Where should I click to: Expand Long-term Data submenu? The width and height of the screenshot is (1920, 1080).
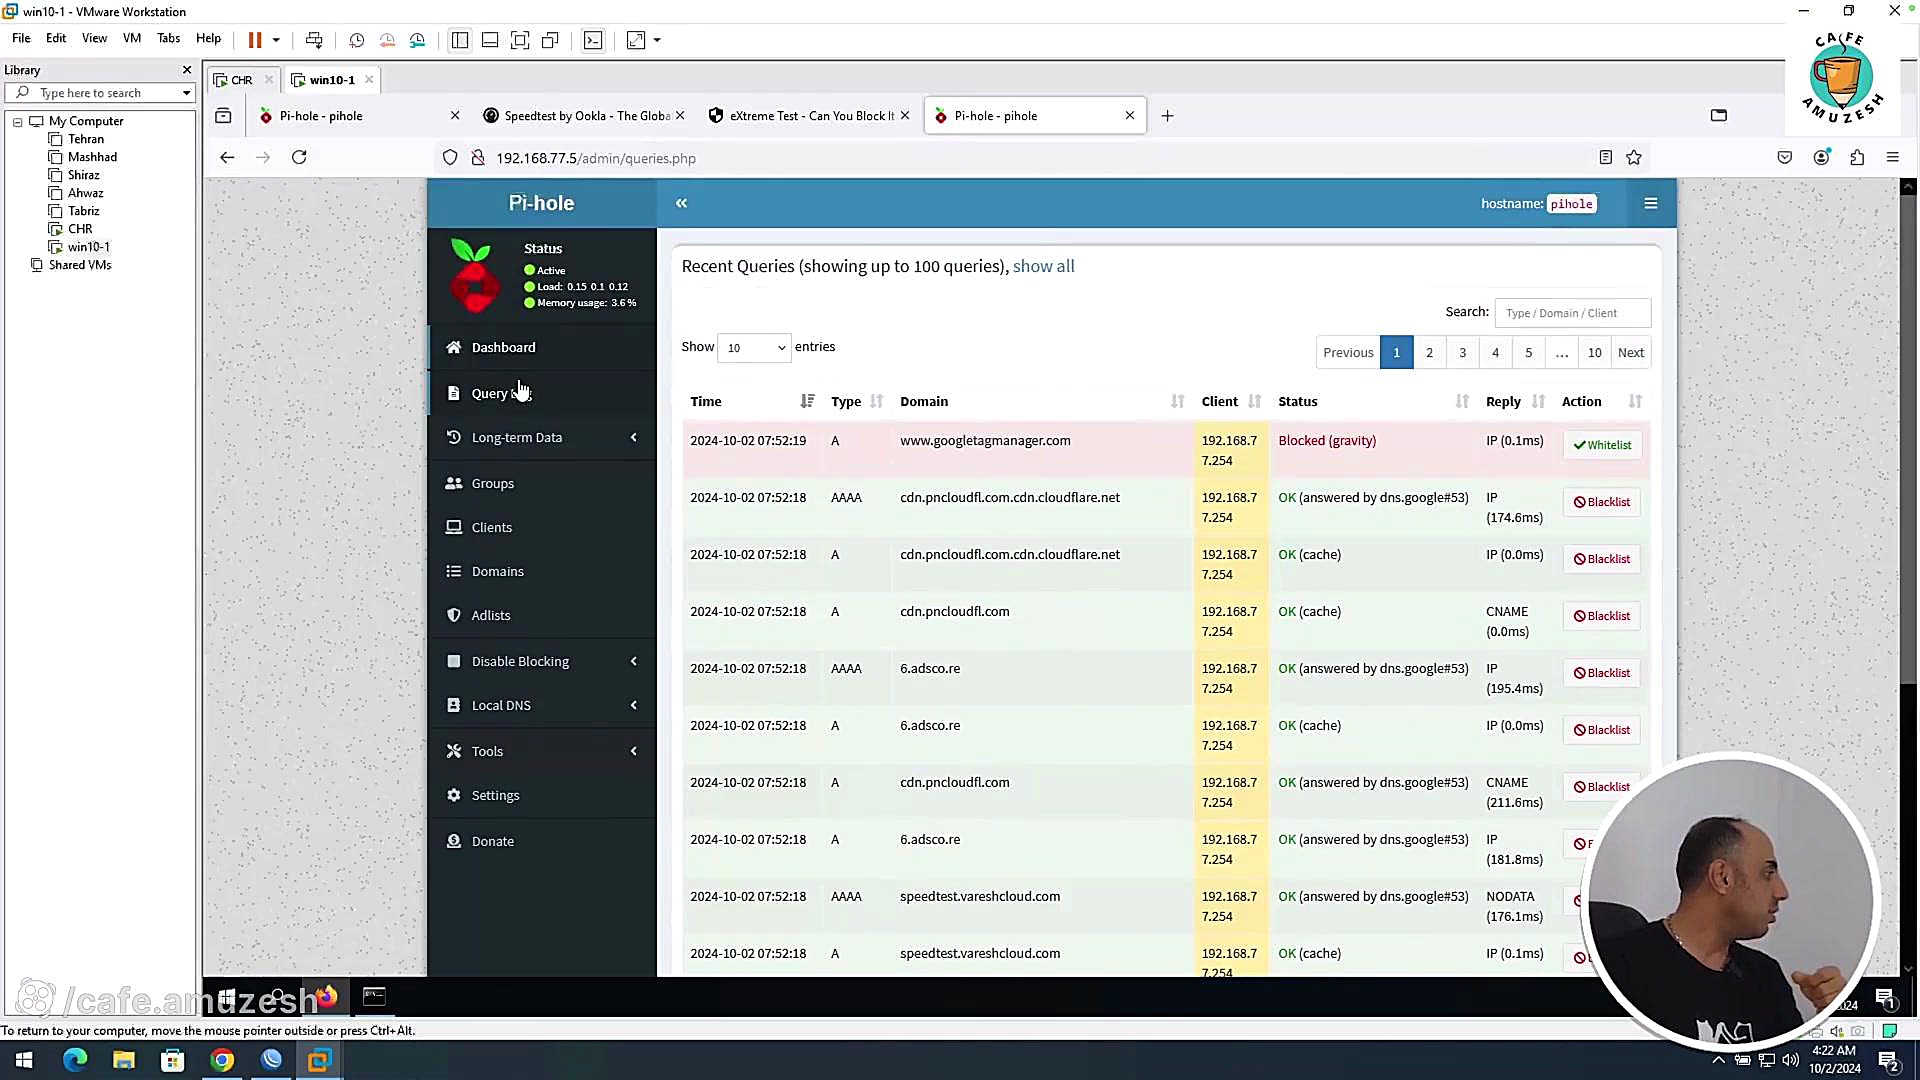coord(541,437)
